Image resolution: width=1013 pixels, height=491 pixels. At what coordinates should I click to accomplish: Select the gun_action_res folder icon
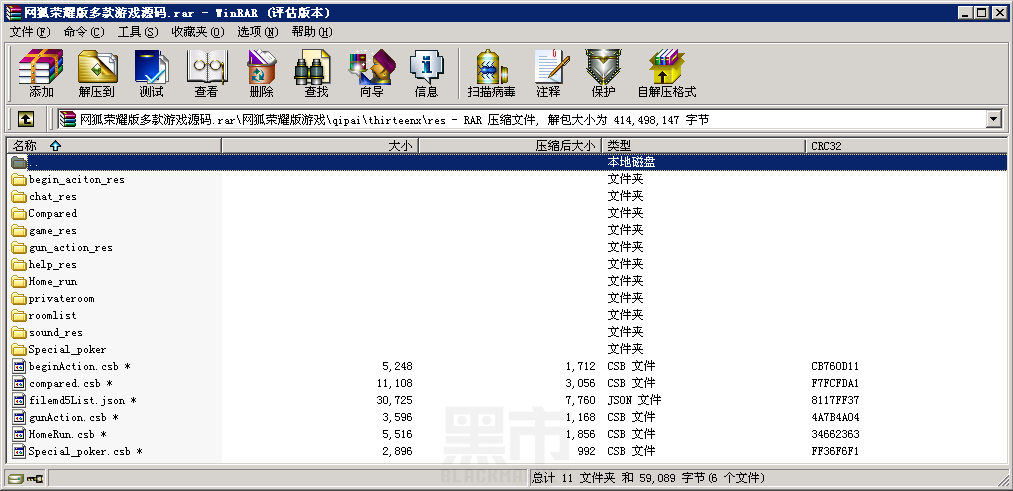(x=19, y=247)
